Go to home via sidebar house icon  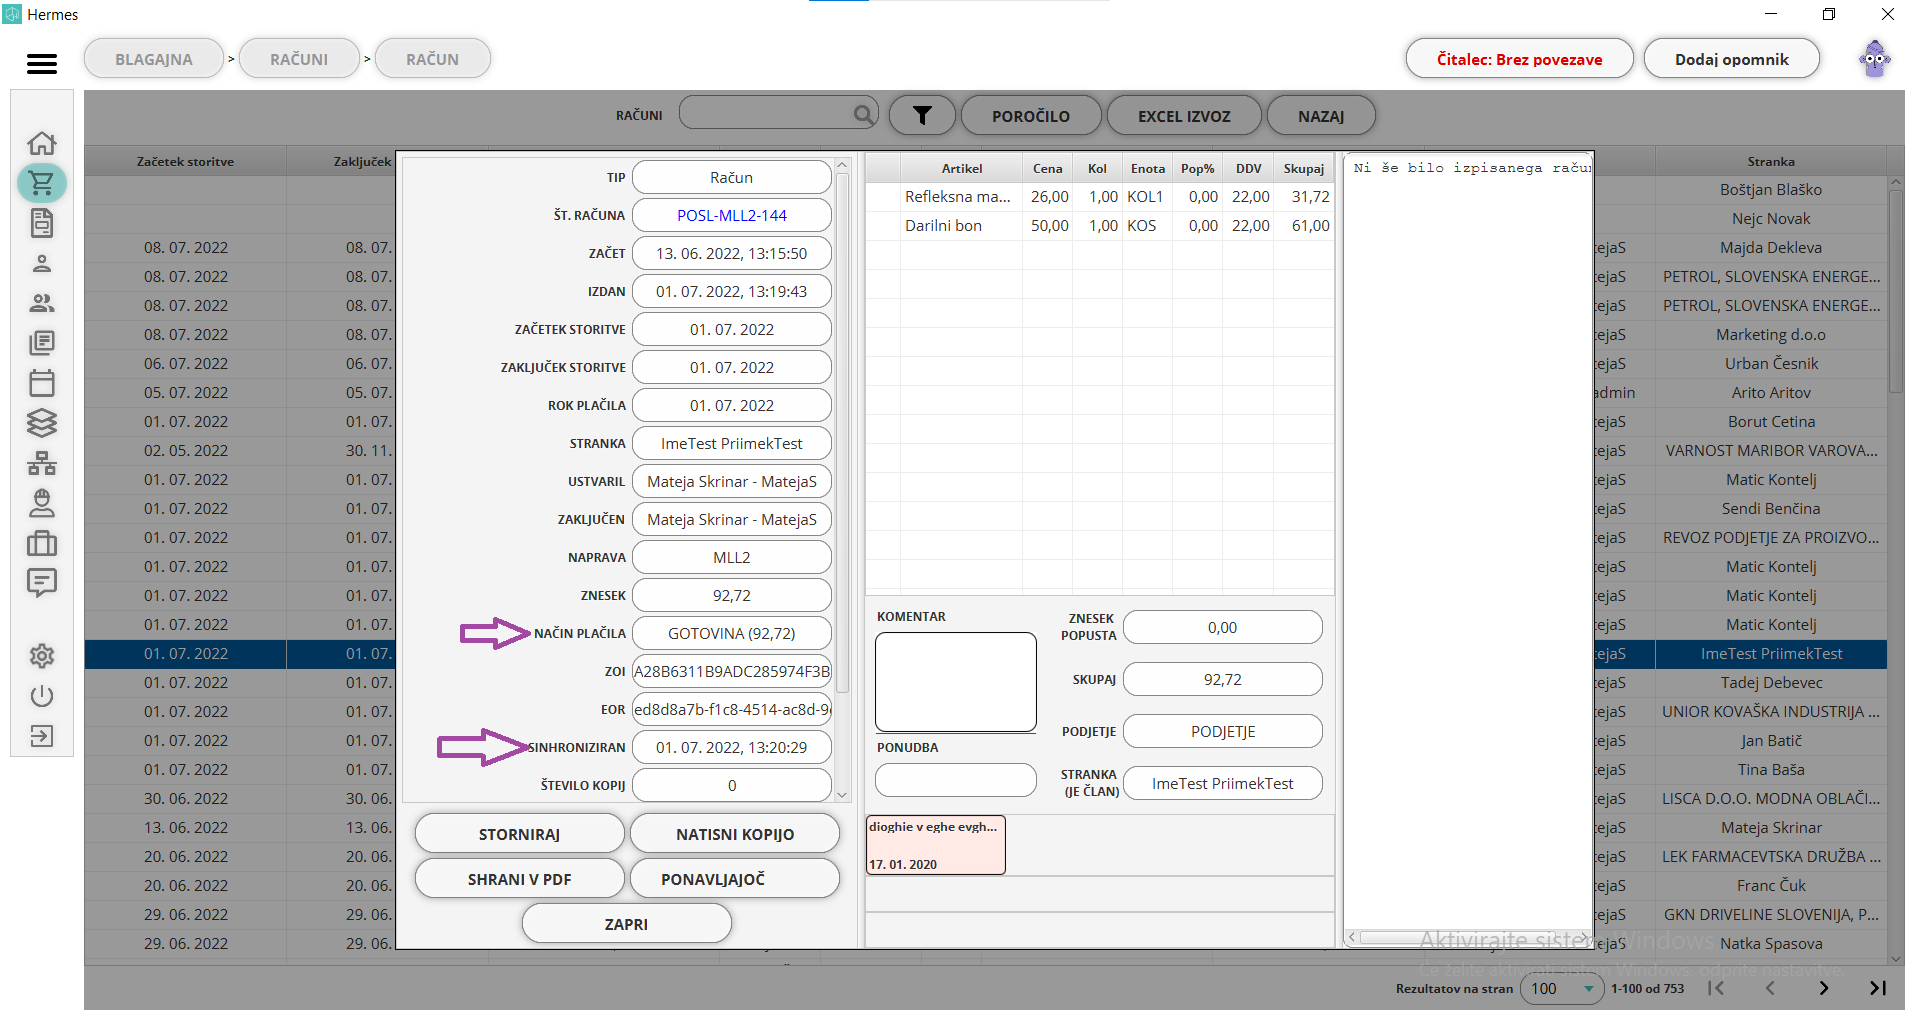coord(42,143)
